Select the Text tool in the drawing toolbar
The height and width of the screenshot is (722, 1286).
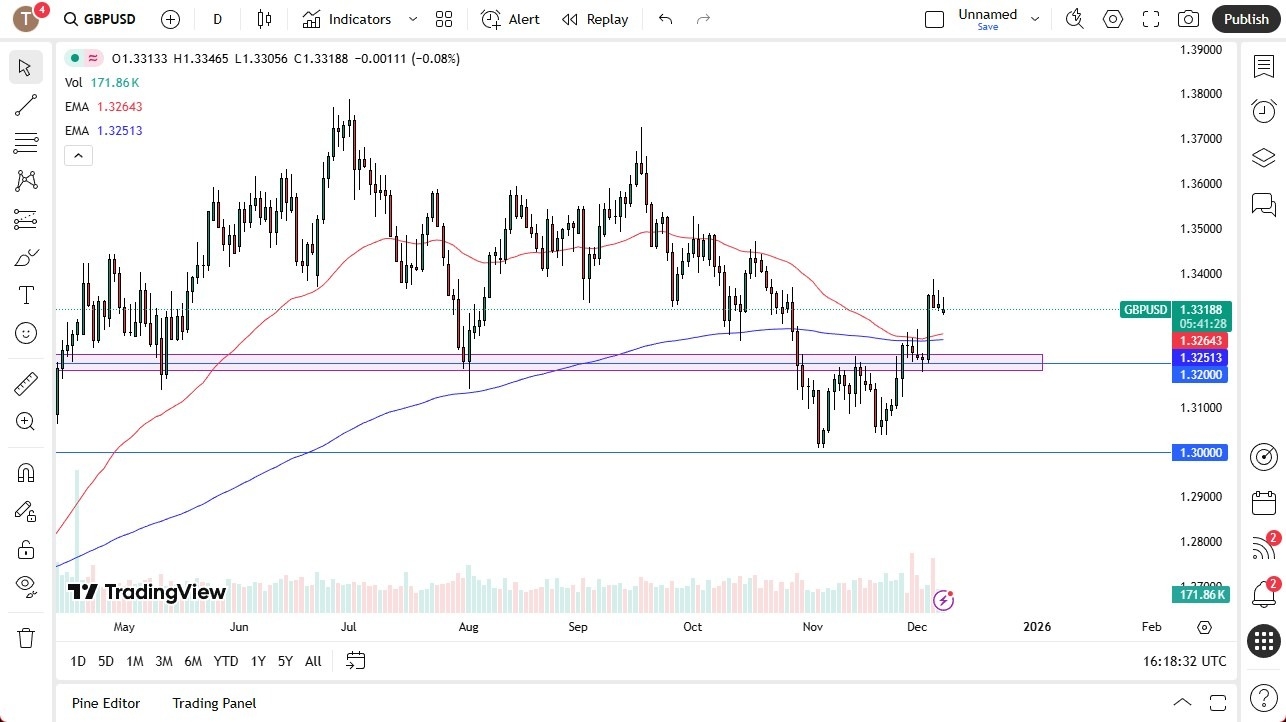click(x=26, y=295)
